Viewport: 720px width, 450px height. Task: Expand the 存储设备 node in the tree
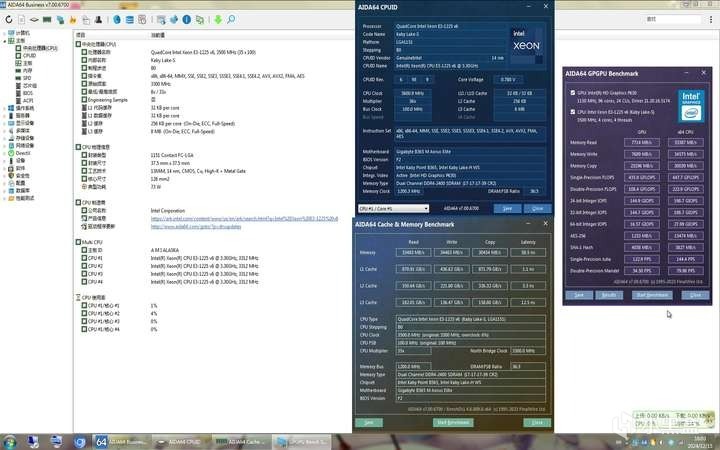5,138
